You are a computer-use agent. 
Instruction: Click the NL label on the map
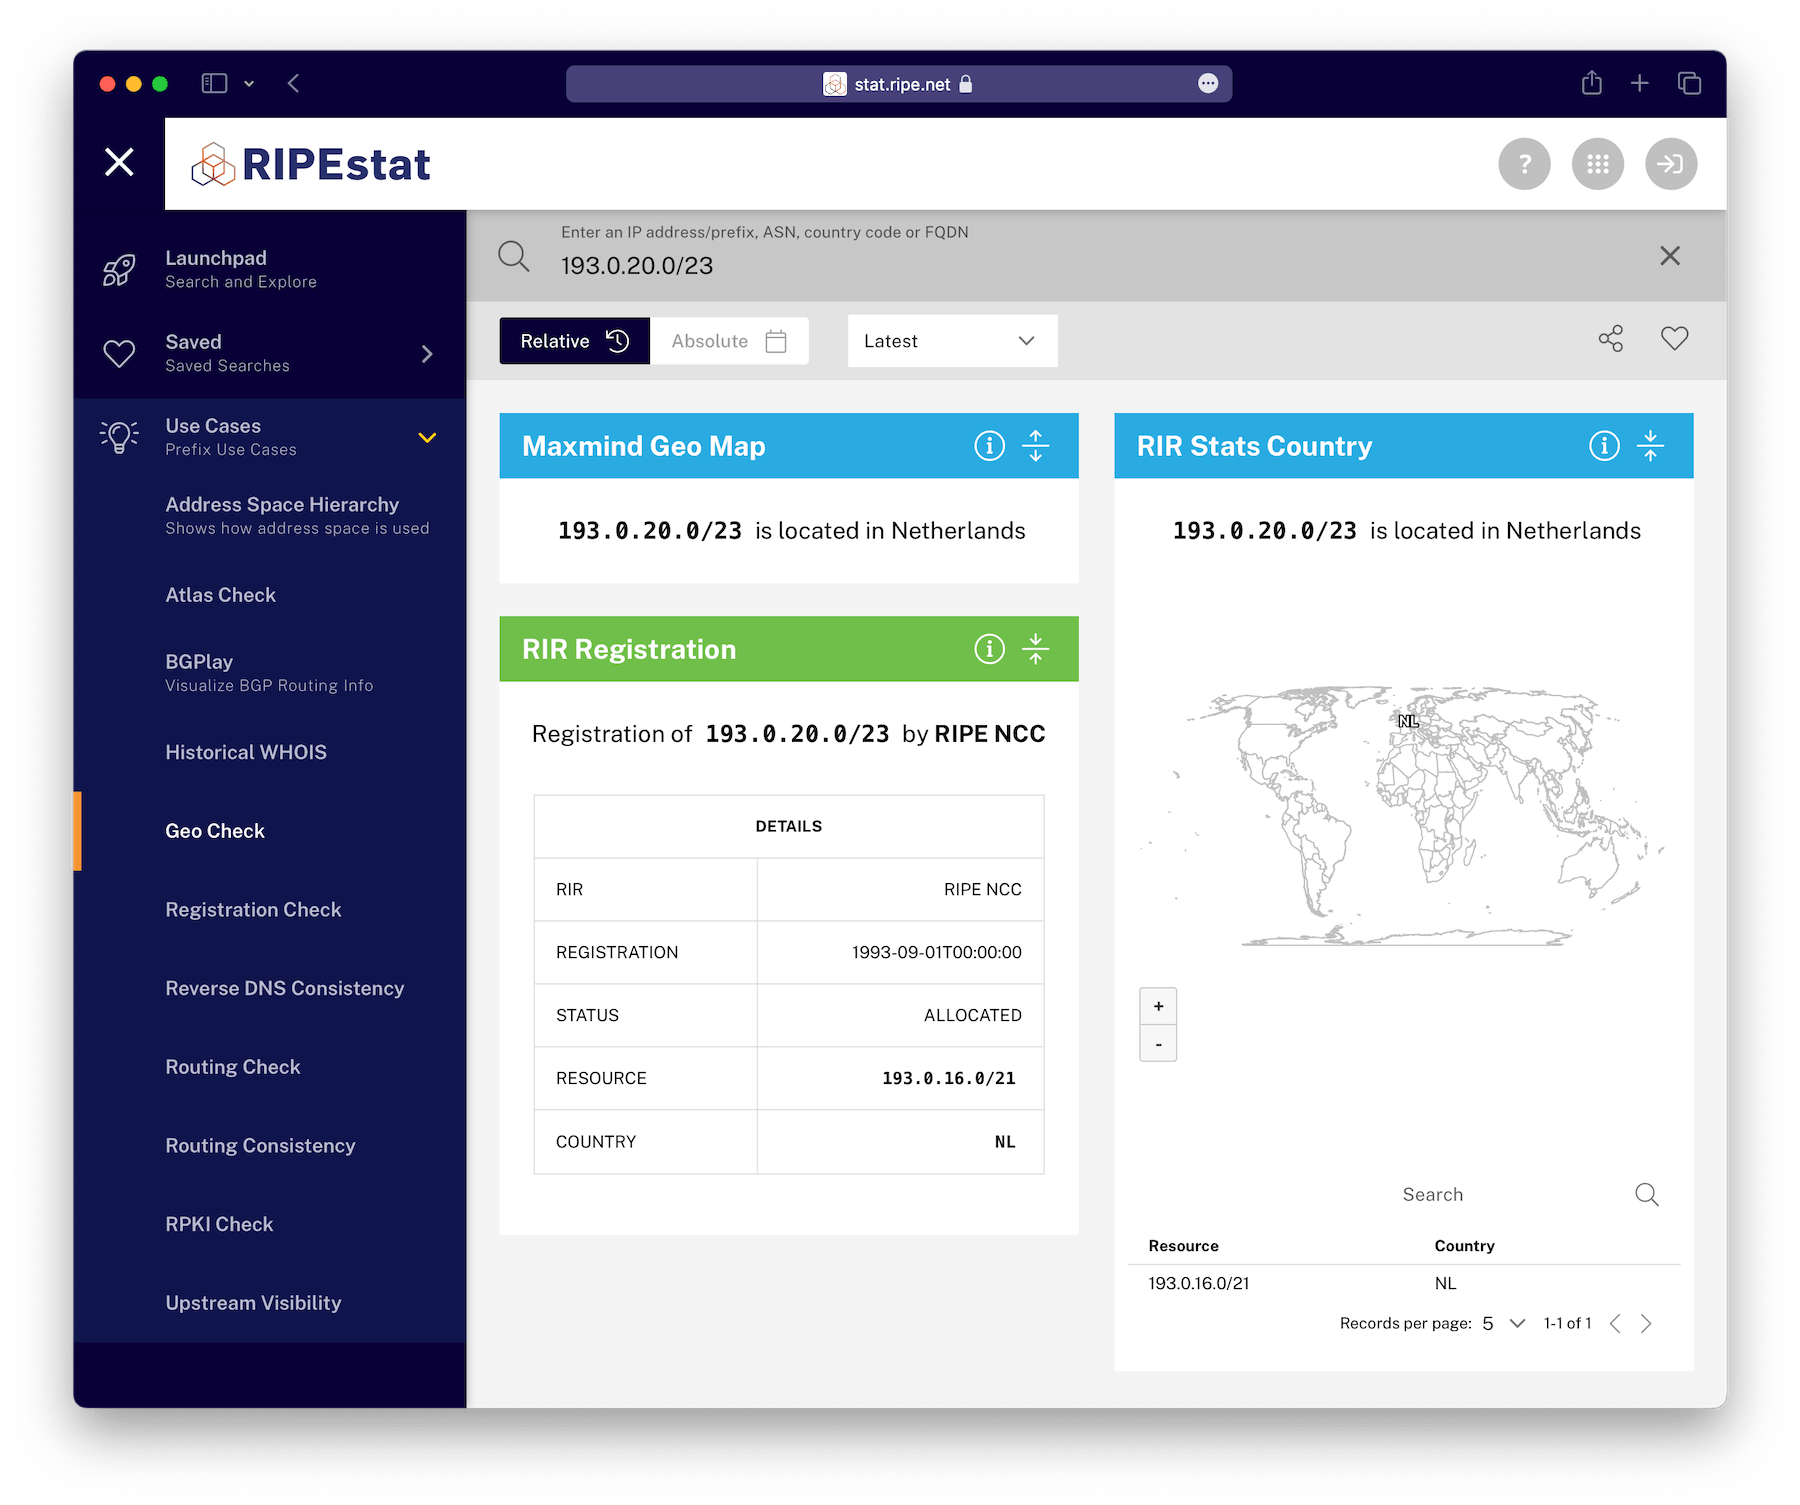tap(1408, 721)
